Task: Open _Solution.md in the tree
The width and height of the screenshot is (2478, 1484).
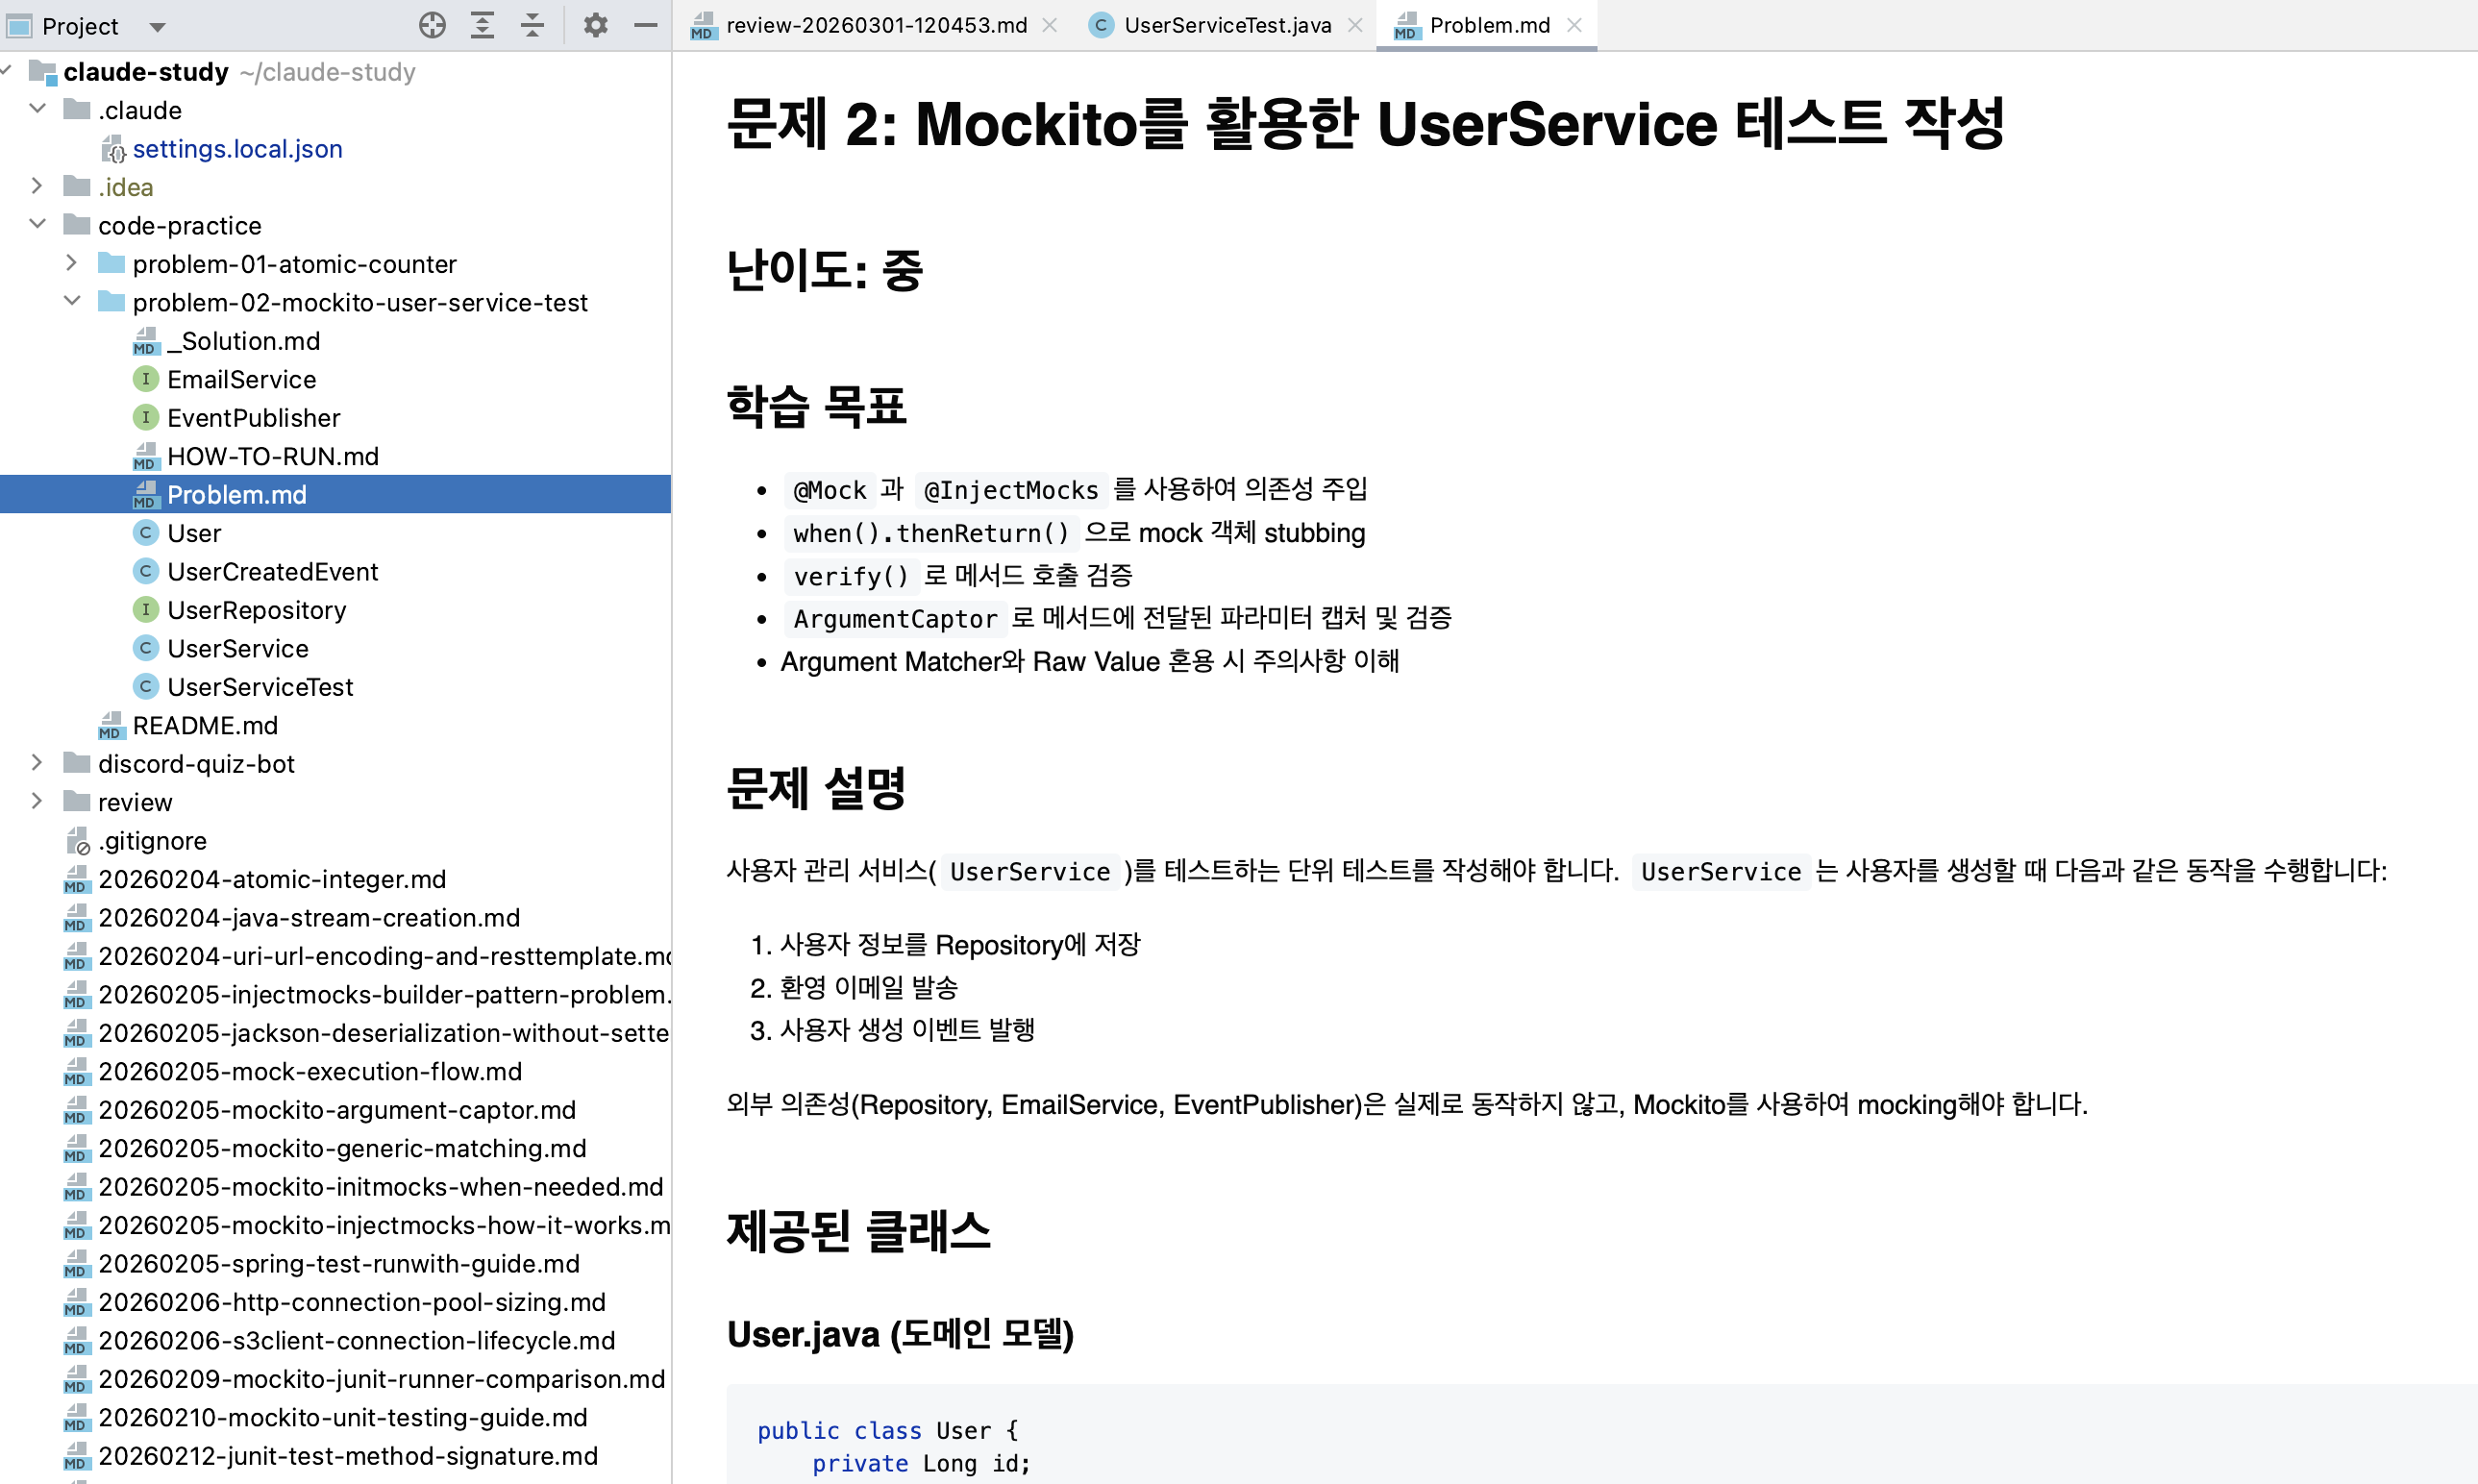Action: pyautogui.click(x=243, y=341)
